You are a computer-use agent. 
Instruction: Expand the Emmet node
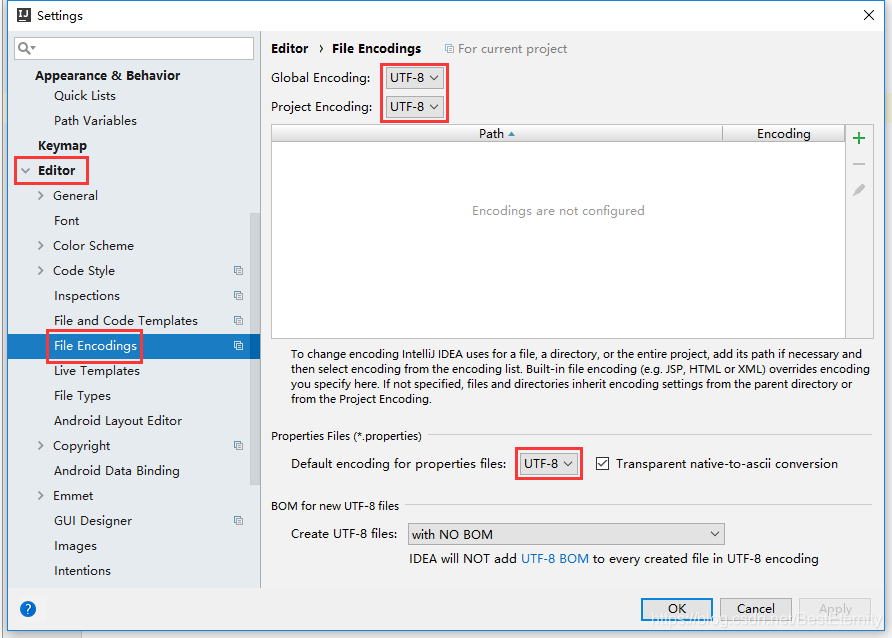(40, 496)
